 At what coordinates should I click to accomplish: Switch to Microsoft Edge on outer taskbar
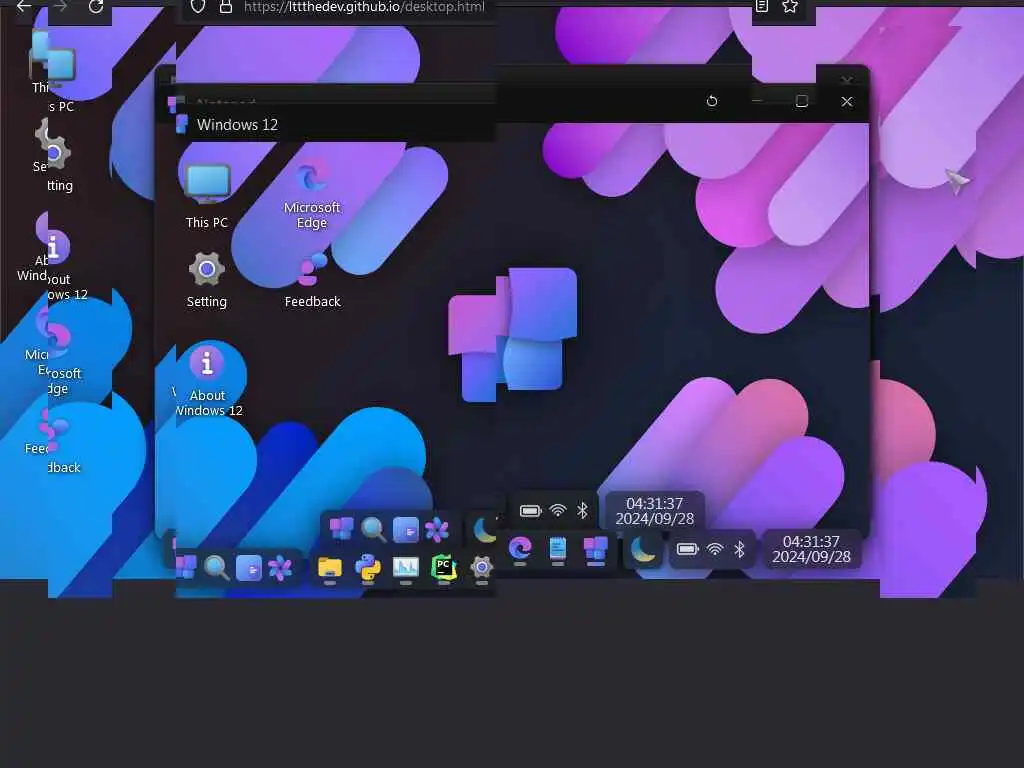(x=520, y=549)
